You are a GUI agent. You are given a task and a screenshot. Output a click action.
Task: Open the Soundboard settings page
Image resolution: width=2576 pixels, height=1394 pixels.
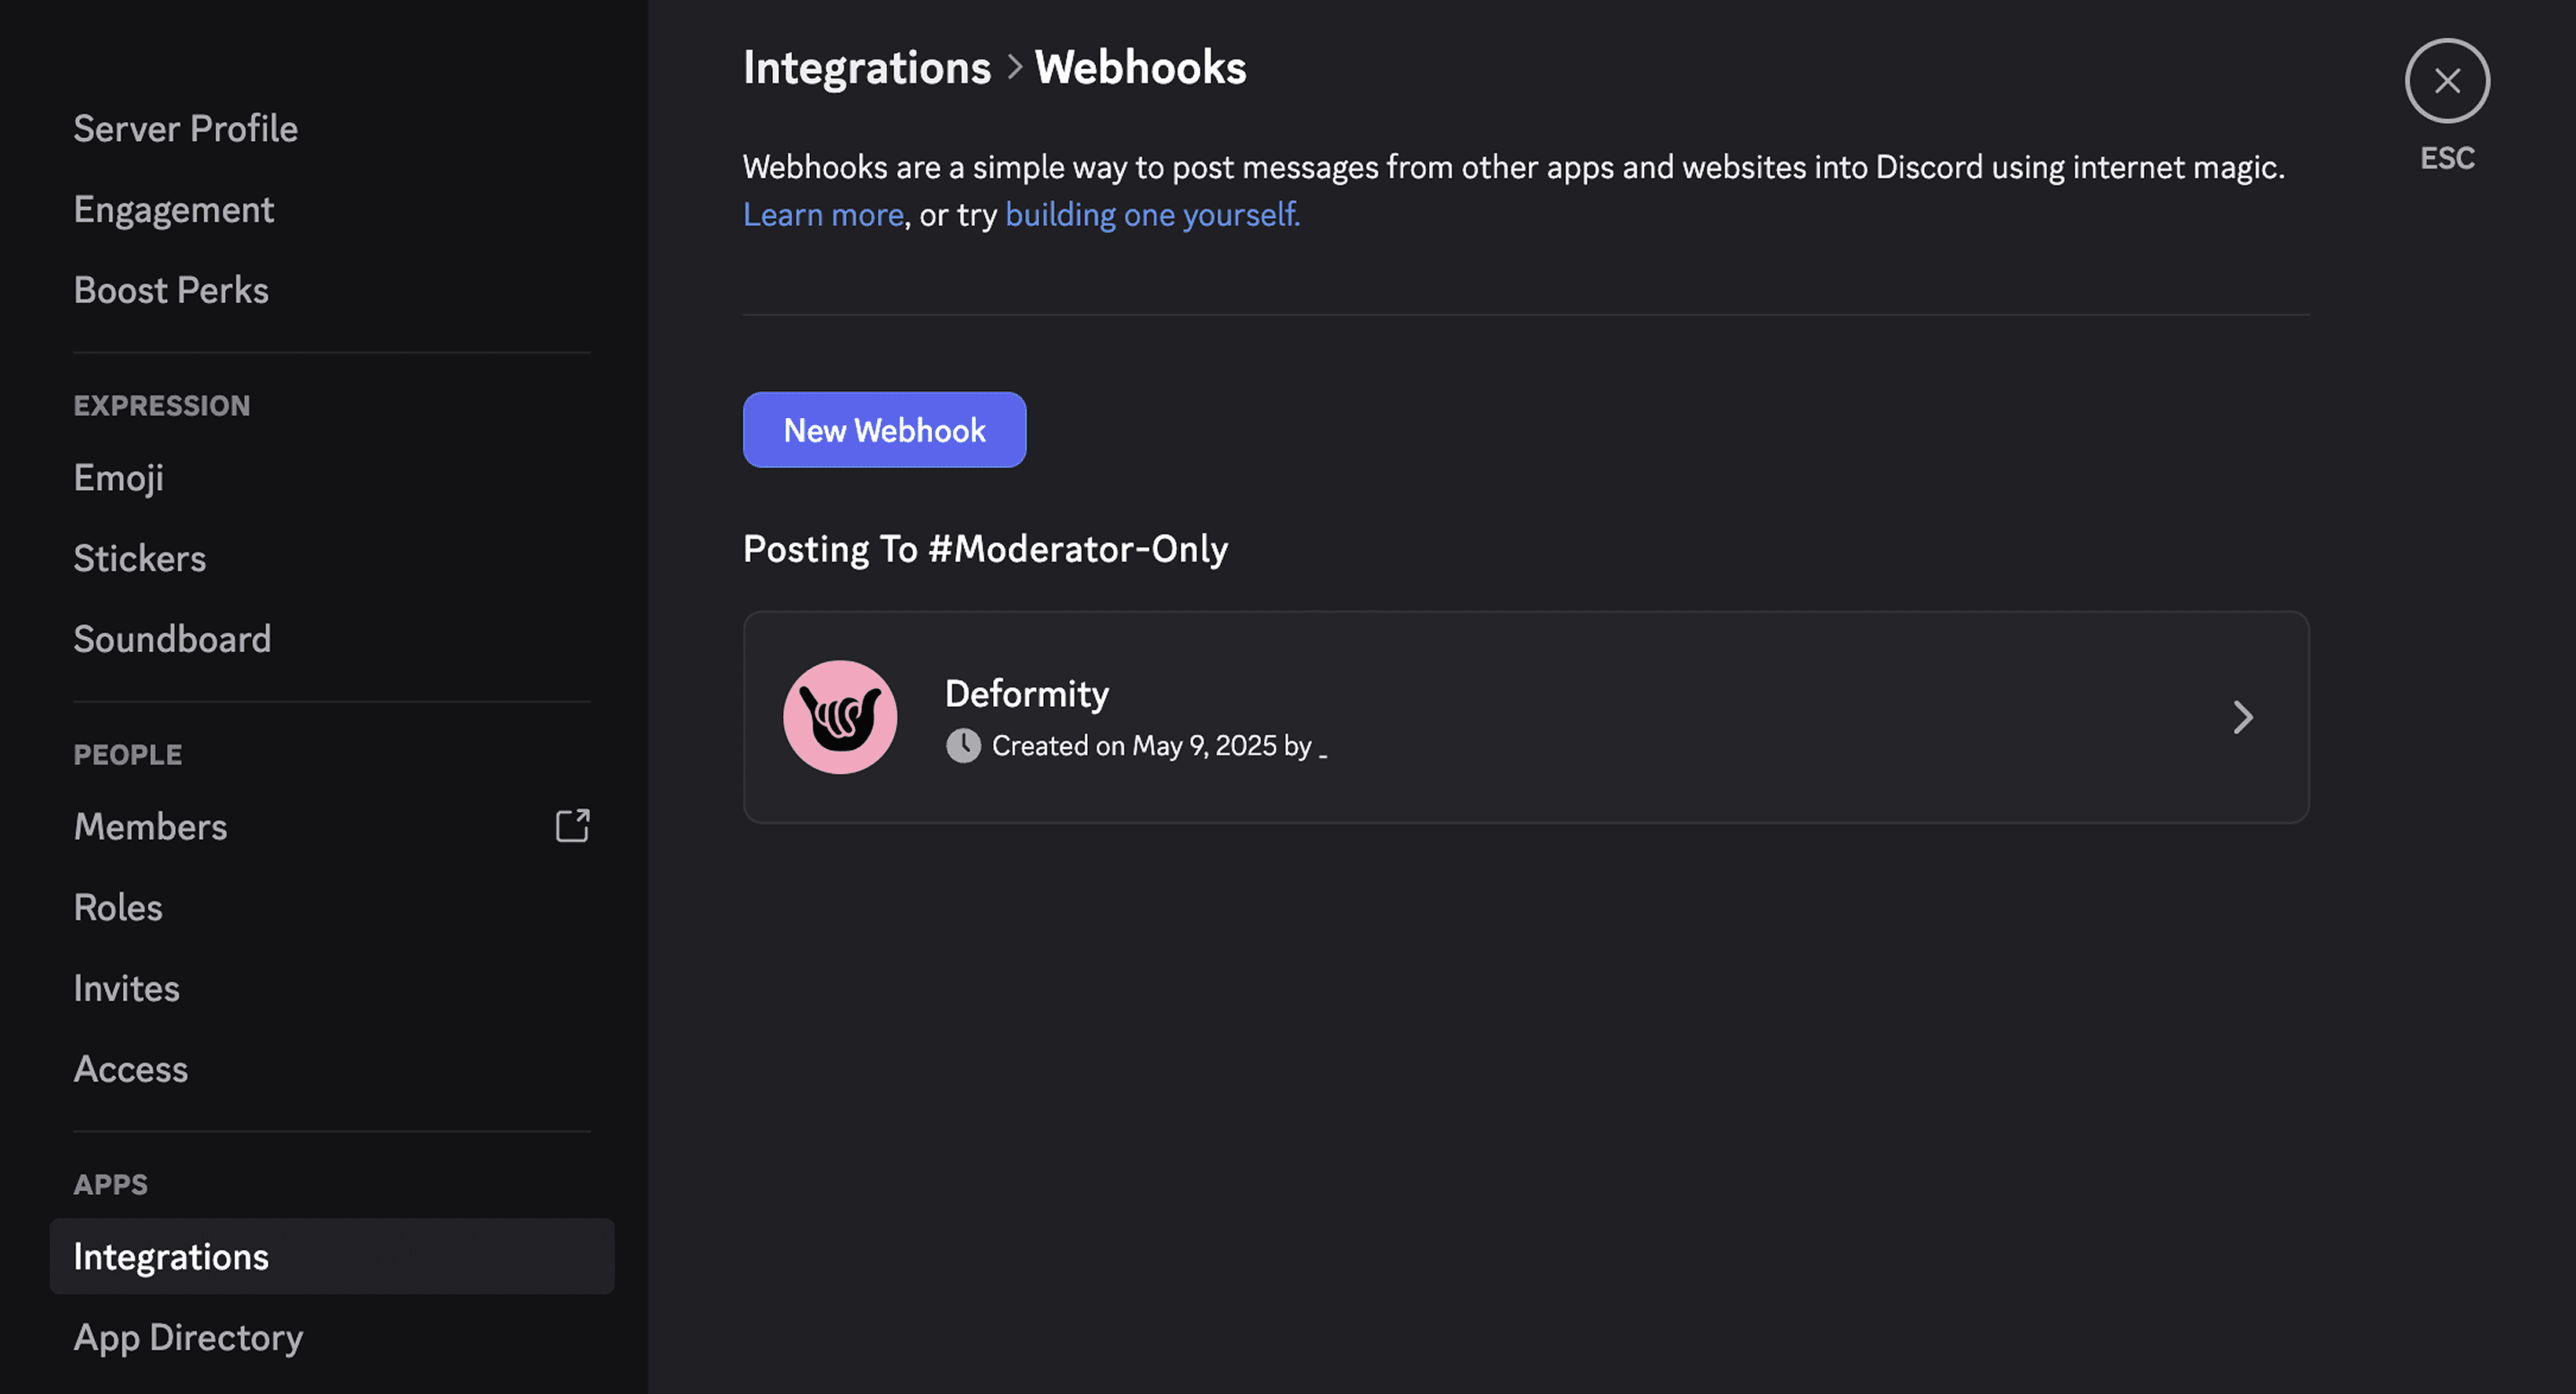click(x=172, y=638)
